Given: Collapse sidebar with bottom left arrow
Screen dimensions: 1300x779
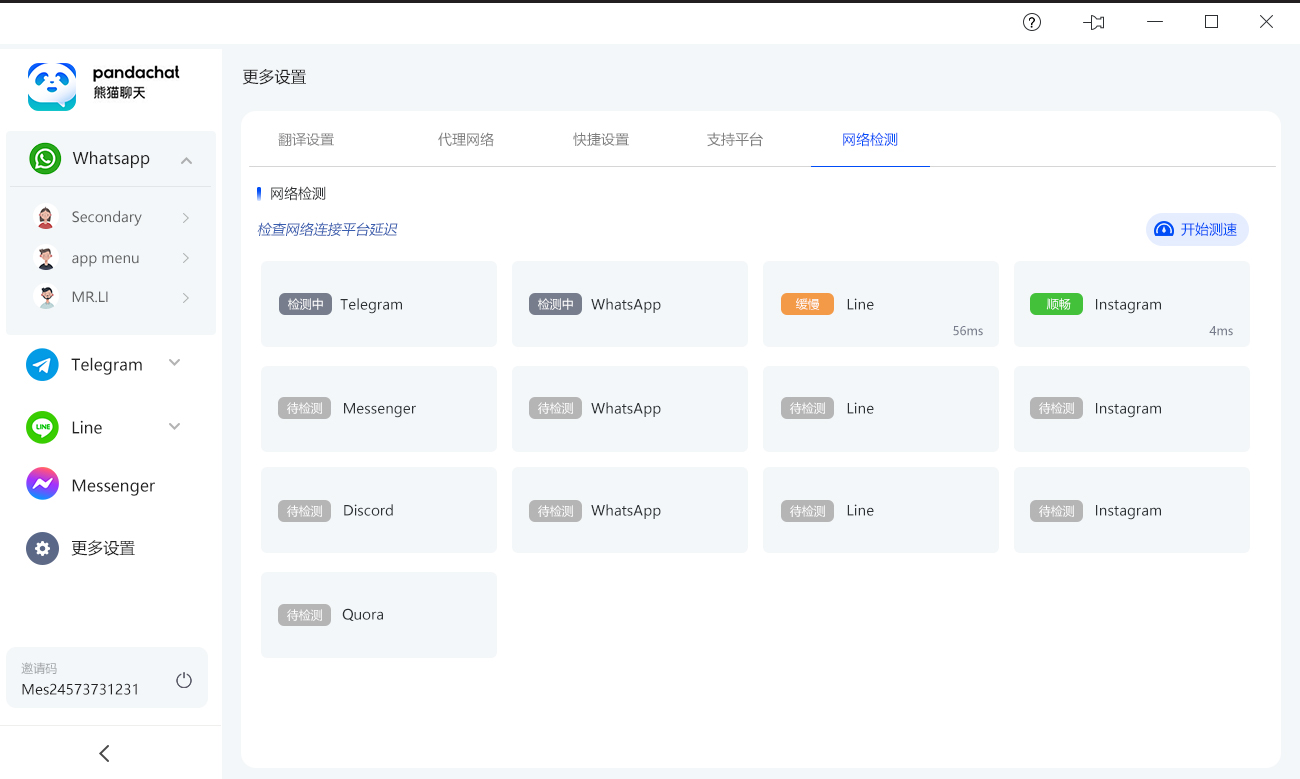Looking at the screenshot, I should pyautogui.click(x=104, y=753).
